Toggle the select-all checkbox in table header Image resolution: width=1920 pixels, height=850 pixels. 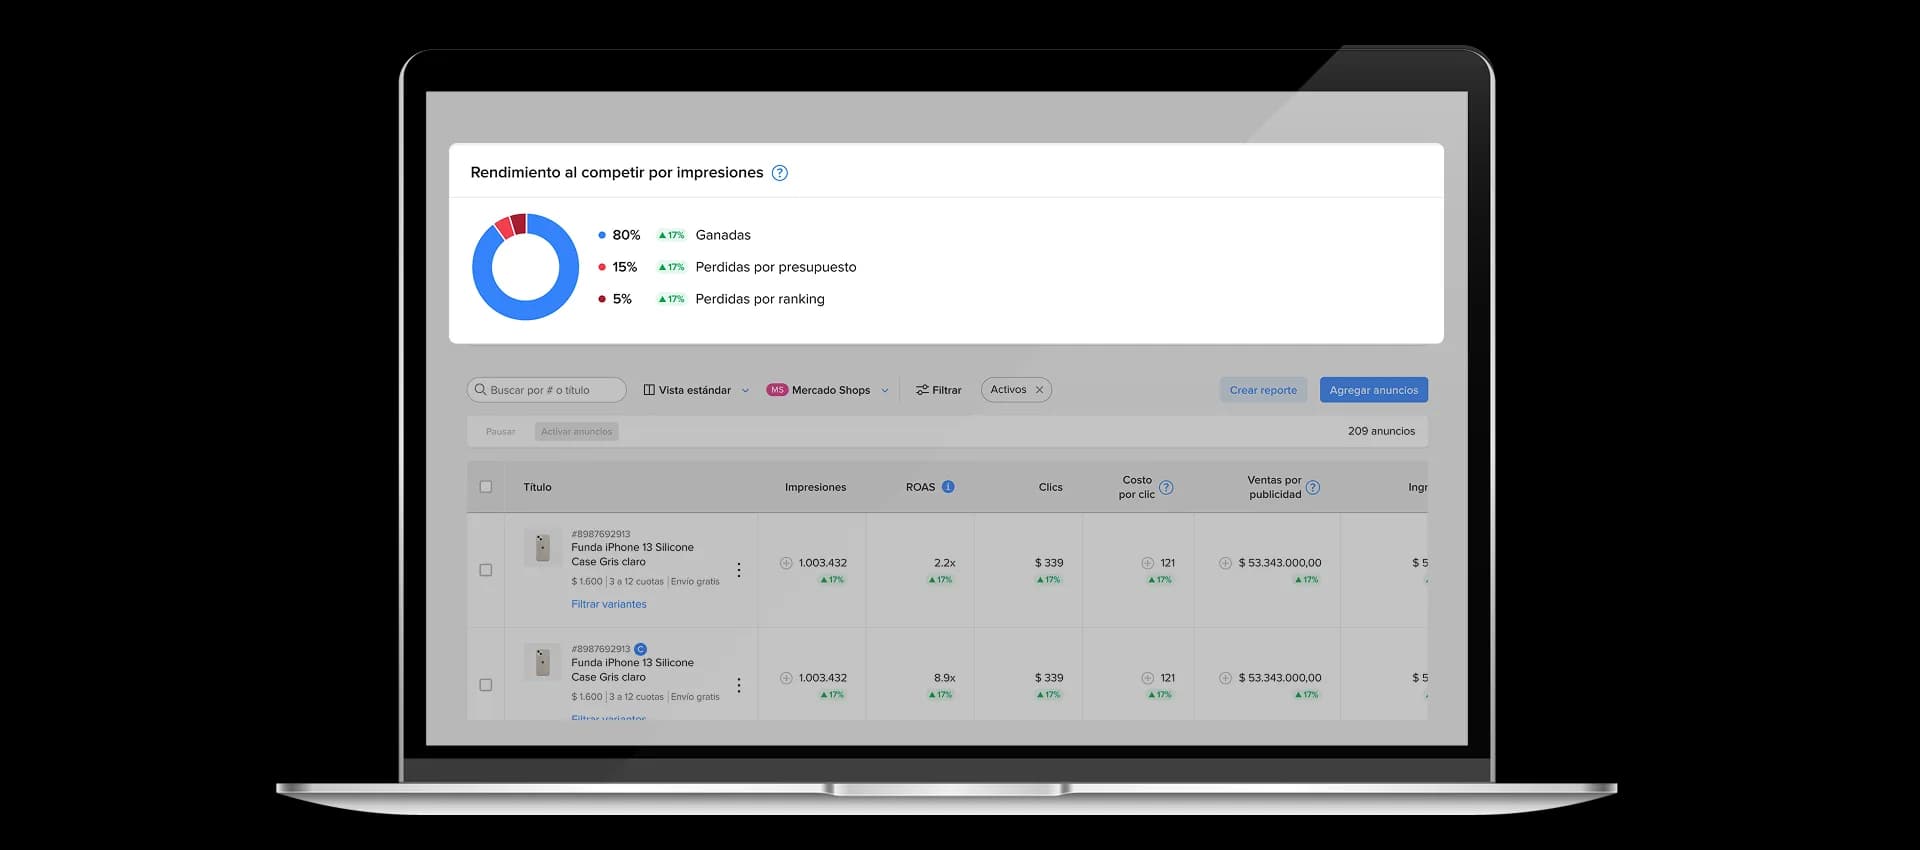coord(486,487)
